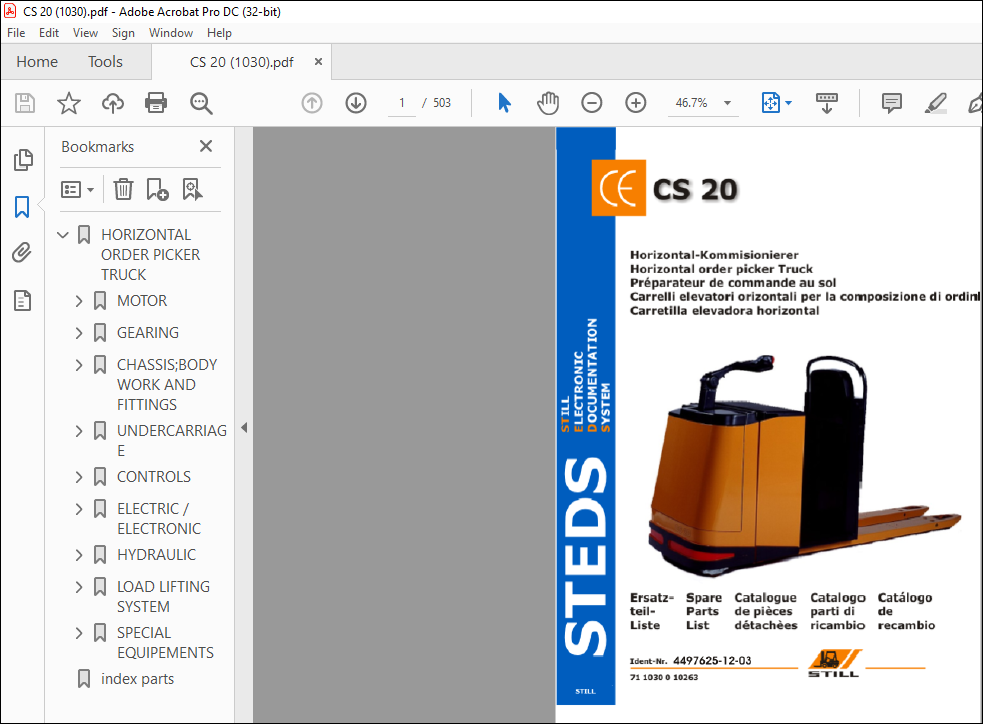Screen dimensions: 983x724
Task: Switch to the Home tab
Action: (37, 61)
